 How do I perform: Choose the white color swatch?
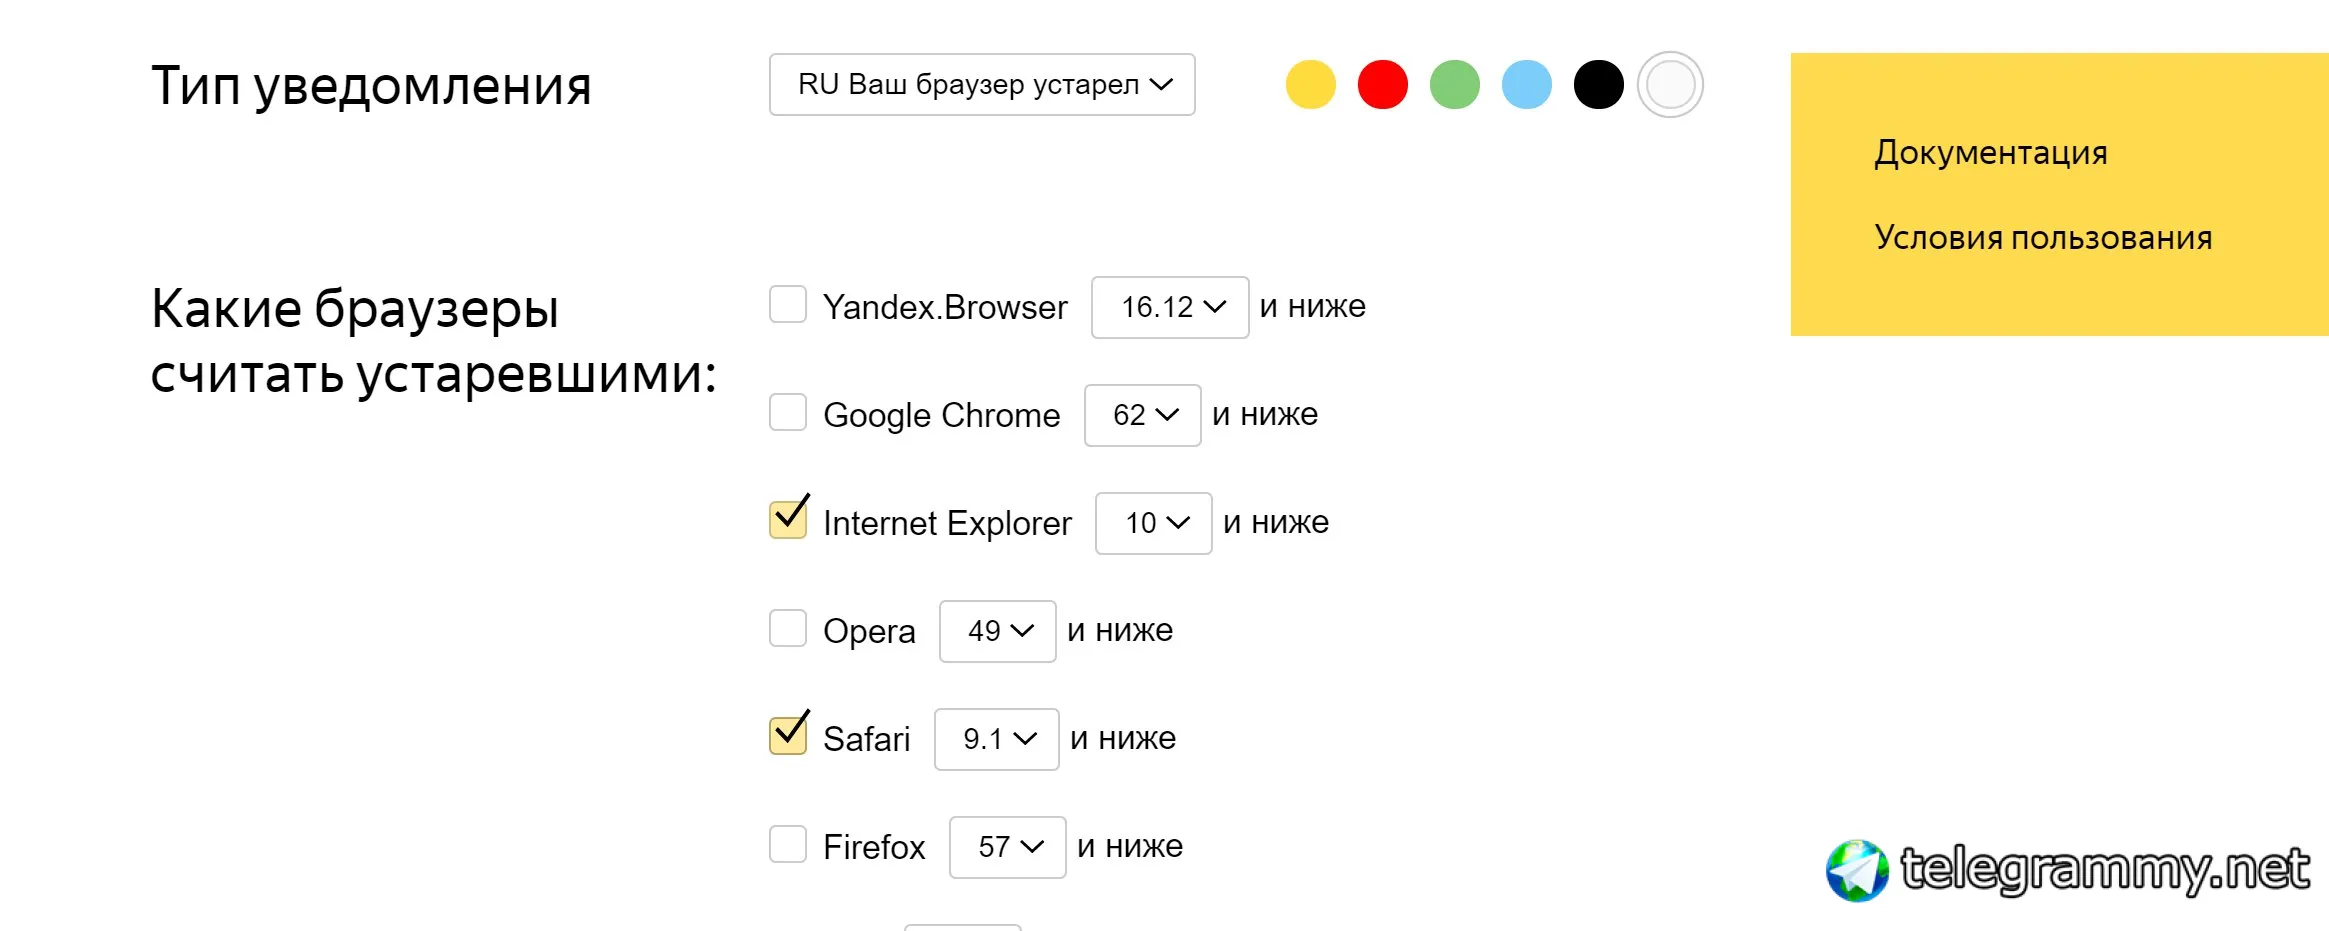click(x=1670, y=85)
